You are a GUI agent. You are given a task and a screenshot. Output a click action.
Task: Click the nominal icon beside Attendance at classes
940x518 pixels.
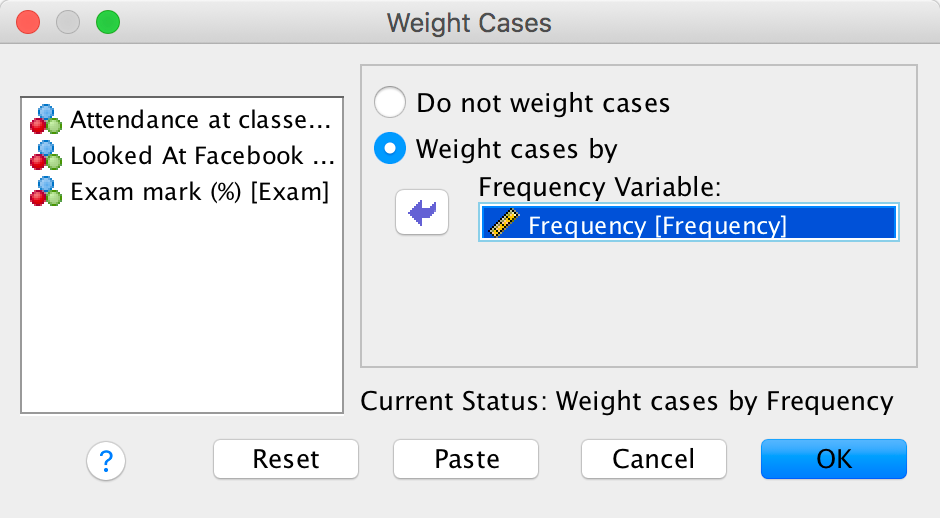click(x=46, y=120)
